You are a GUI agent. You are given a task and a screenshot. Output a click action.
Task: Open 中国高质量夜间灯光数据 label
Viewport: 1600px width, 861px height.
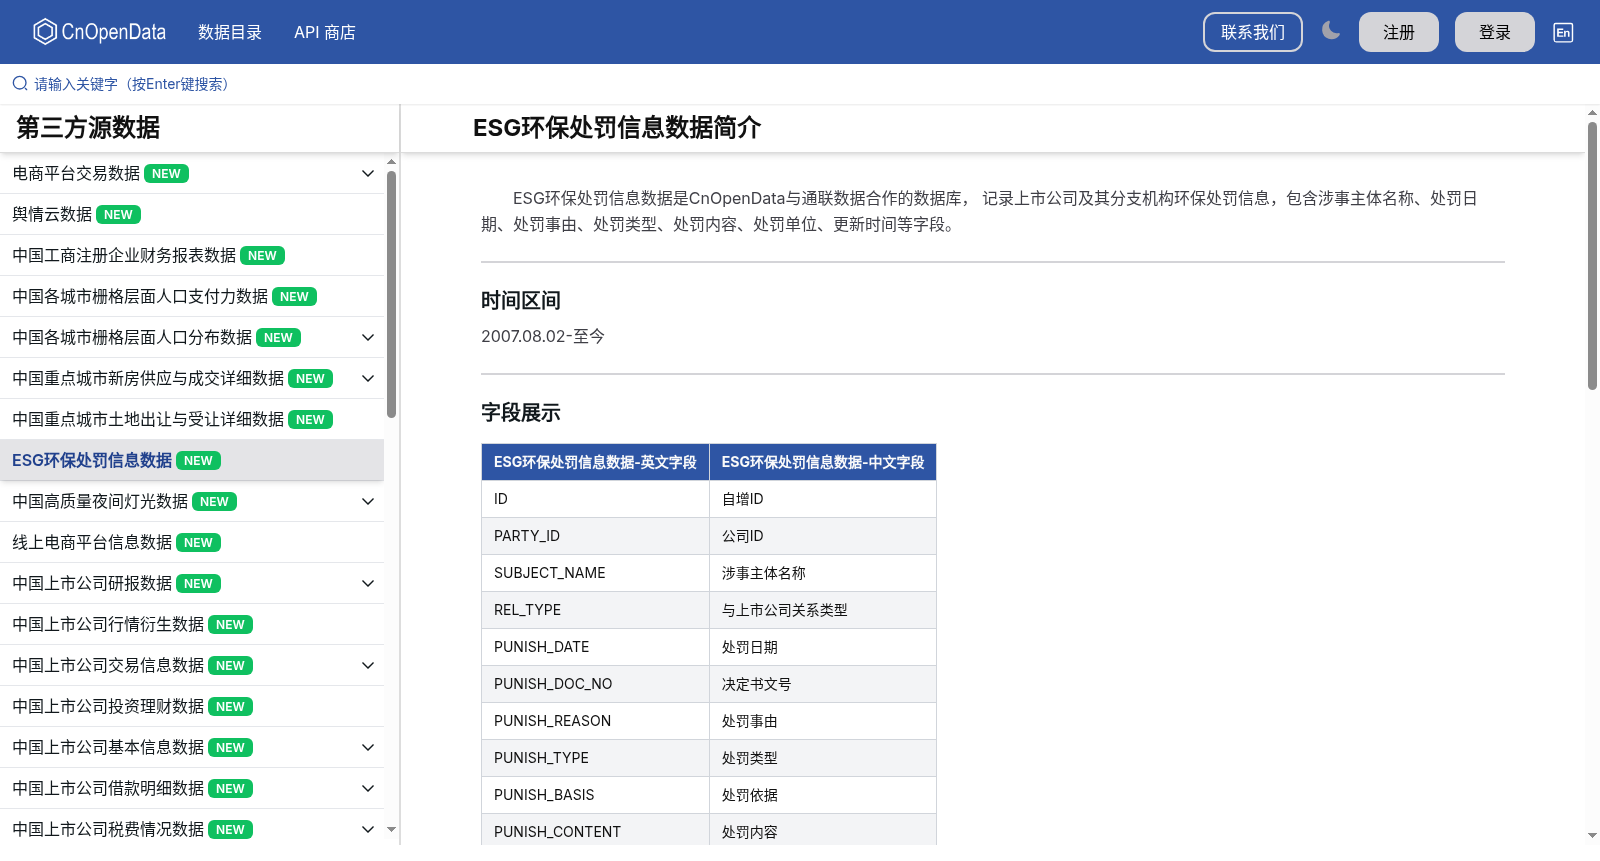tap(100, 502)
